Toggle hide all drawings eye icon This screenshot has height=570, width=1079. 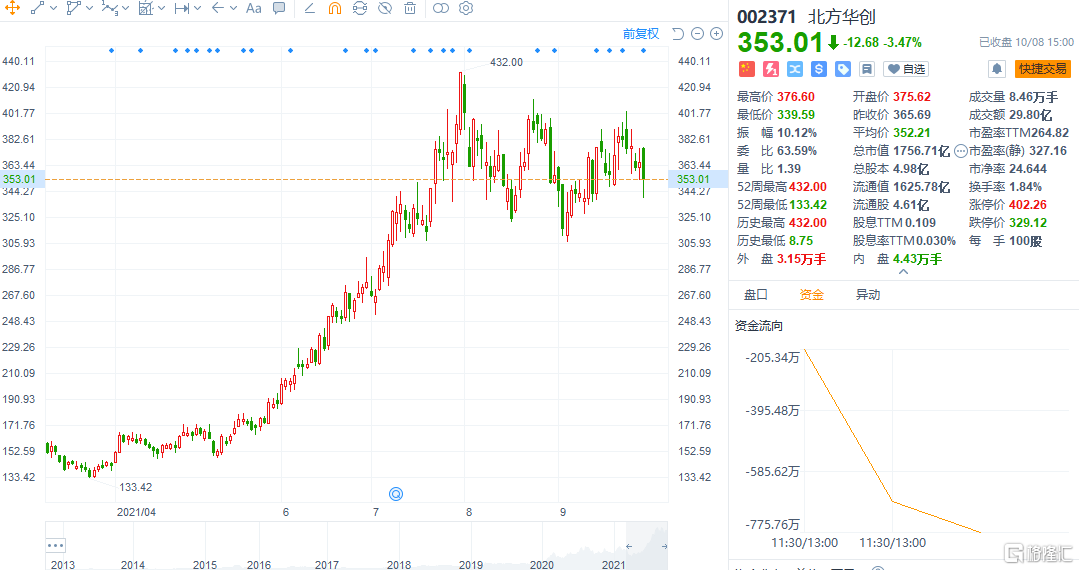point(385,8)
